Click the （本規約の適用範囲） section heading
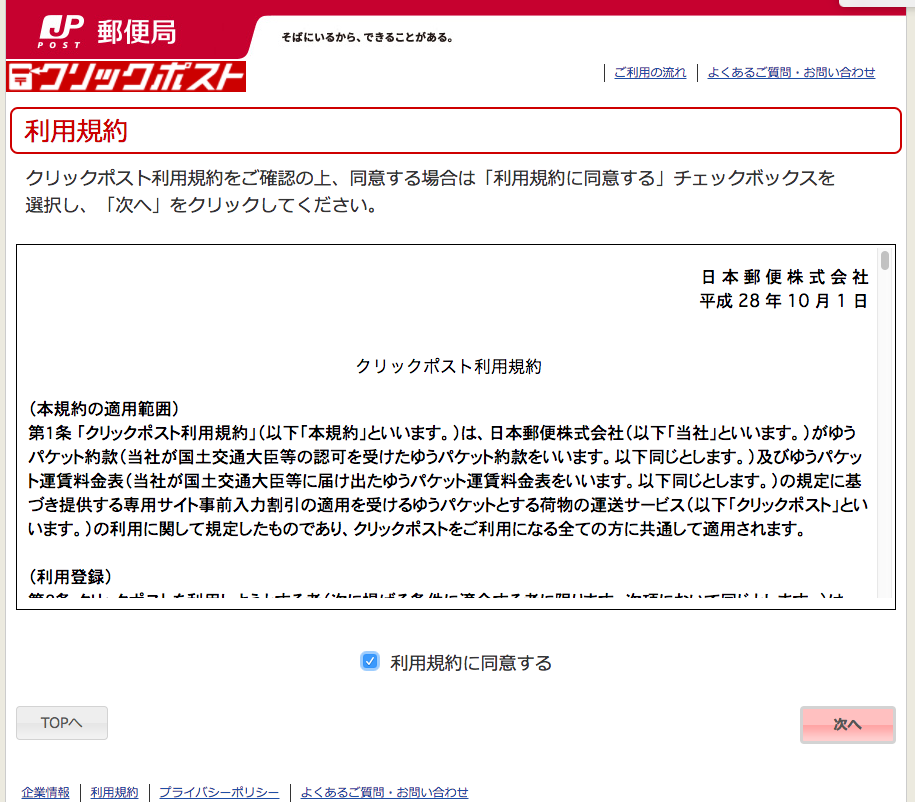This screenshot has width=915, height=802. pyautogui.click(x=104, y=409)
